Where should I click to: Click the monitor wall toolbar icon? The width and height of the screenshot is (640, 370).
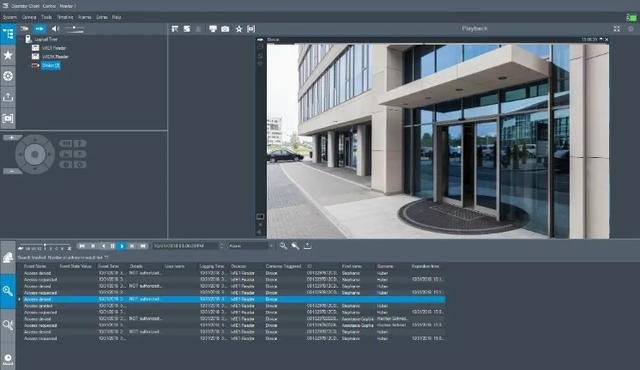point(213,29)
